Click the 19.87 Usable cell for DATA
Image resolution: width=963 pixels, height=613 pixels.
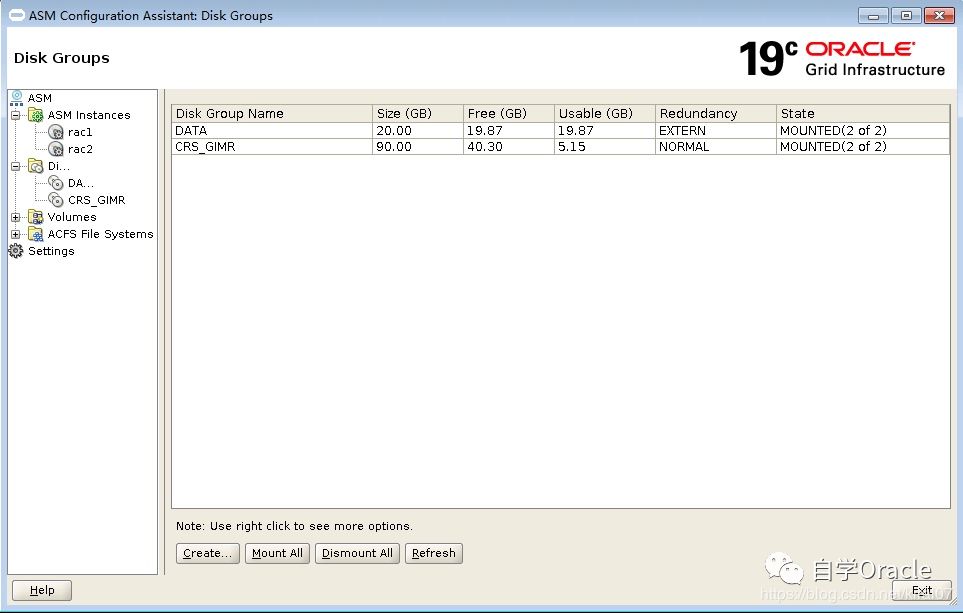point(605,130)
